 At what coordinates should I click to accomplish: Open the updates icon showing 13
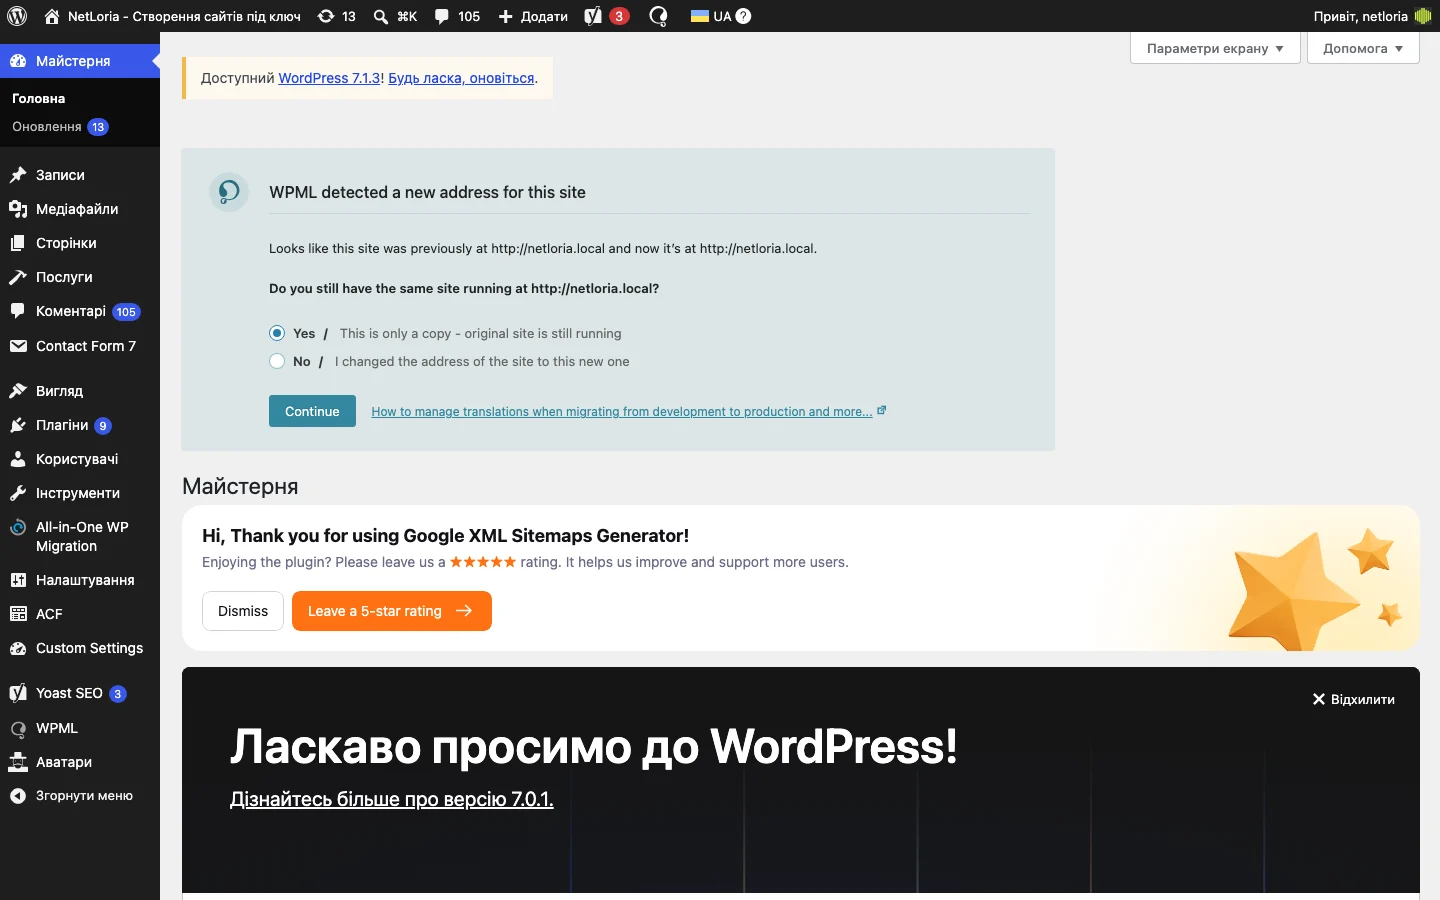[336, 16]
